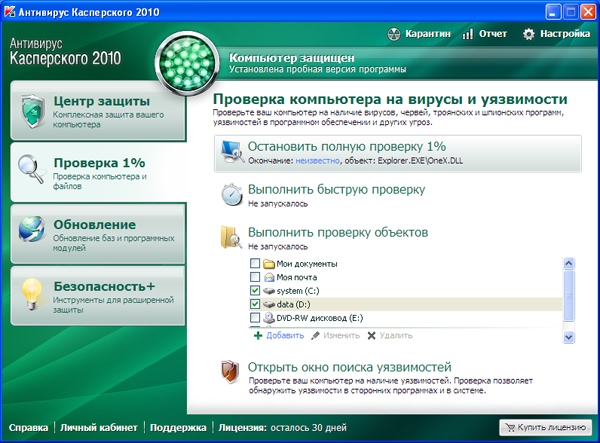
Task: Click 'Не запускалось' under objects scan
Action: (278, 247)
